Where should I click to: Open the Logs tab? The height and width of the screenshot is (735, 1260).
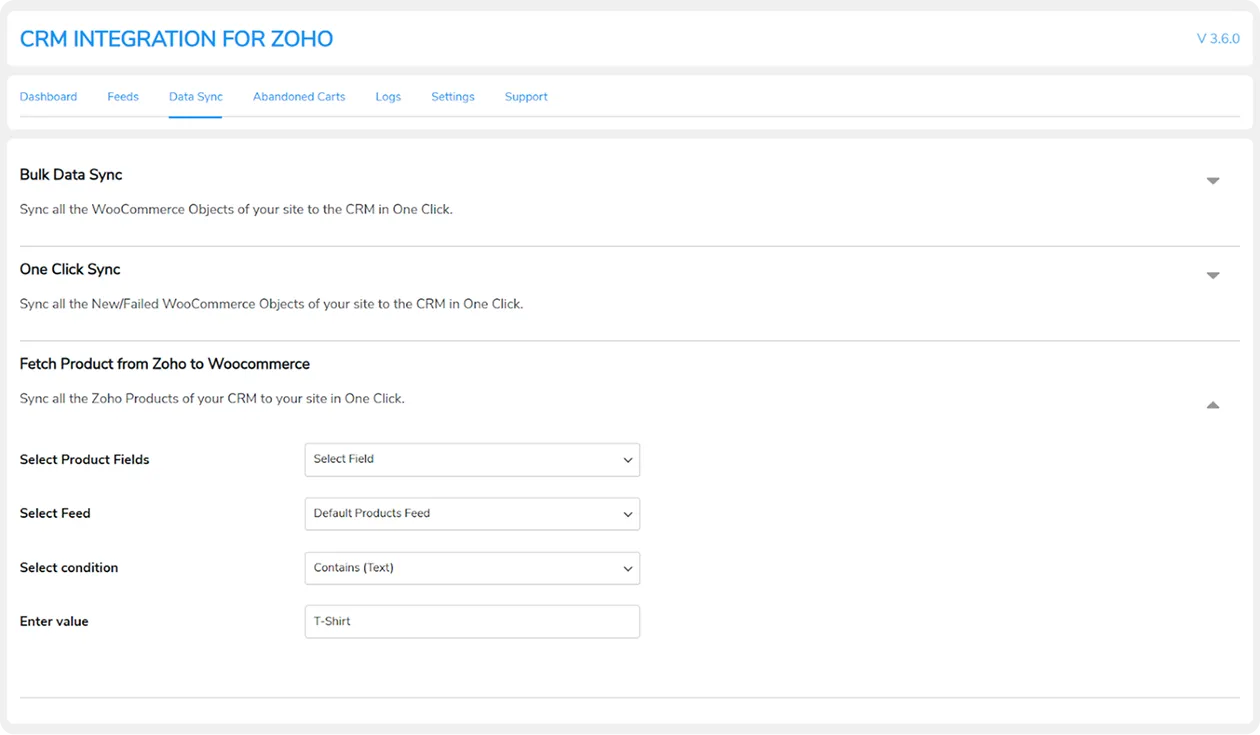[388, 97]
